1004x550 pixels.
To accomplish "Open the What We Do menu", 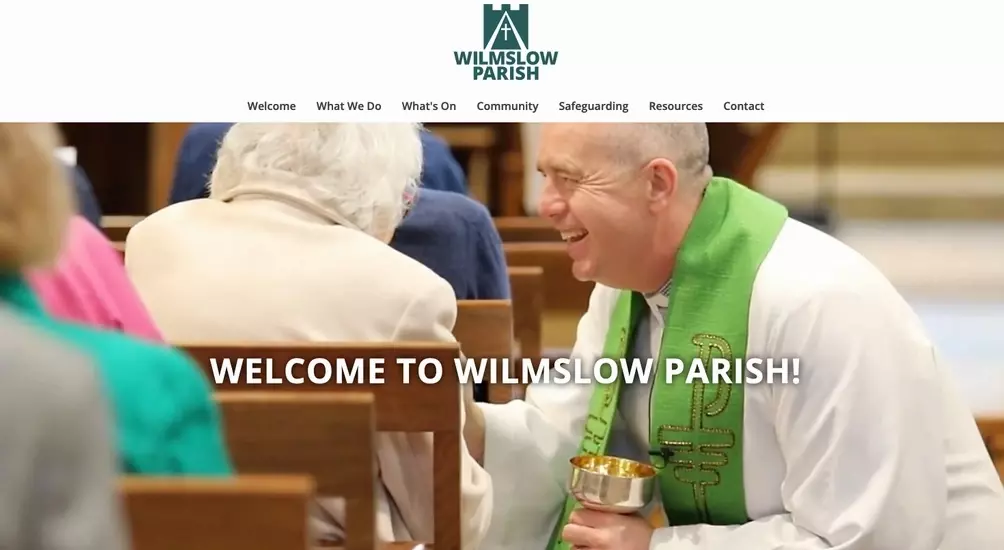I will 348,106.
